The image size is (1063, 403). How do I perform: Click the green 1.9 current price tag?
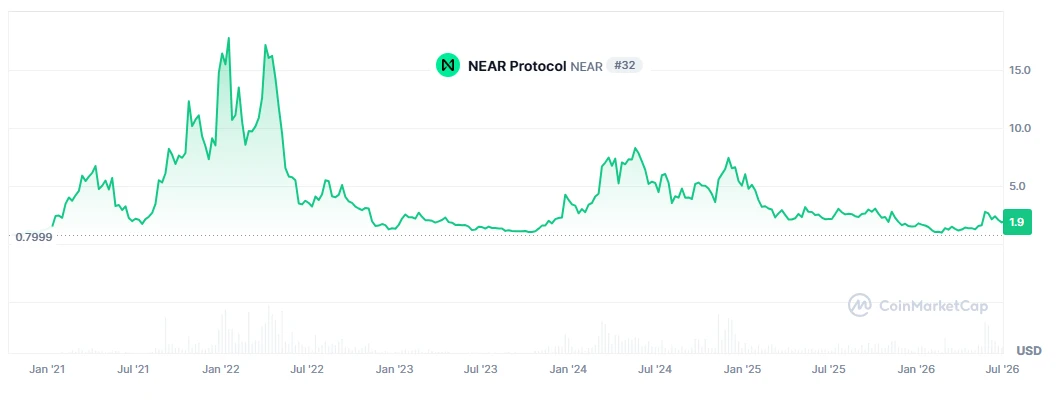[1017, 222]
